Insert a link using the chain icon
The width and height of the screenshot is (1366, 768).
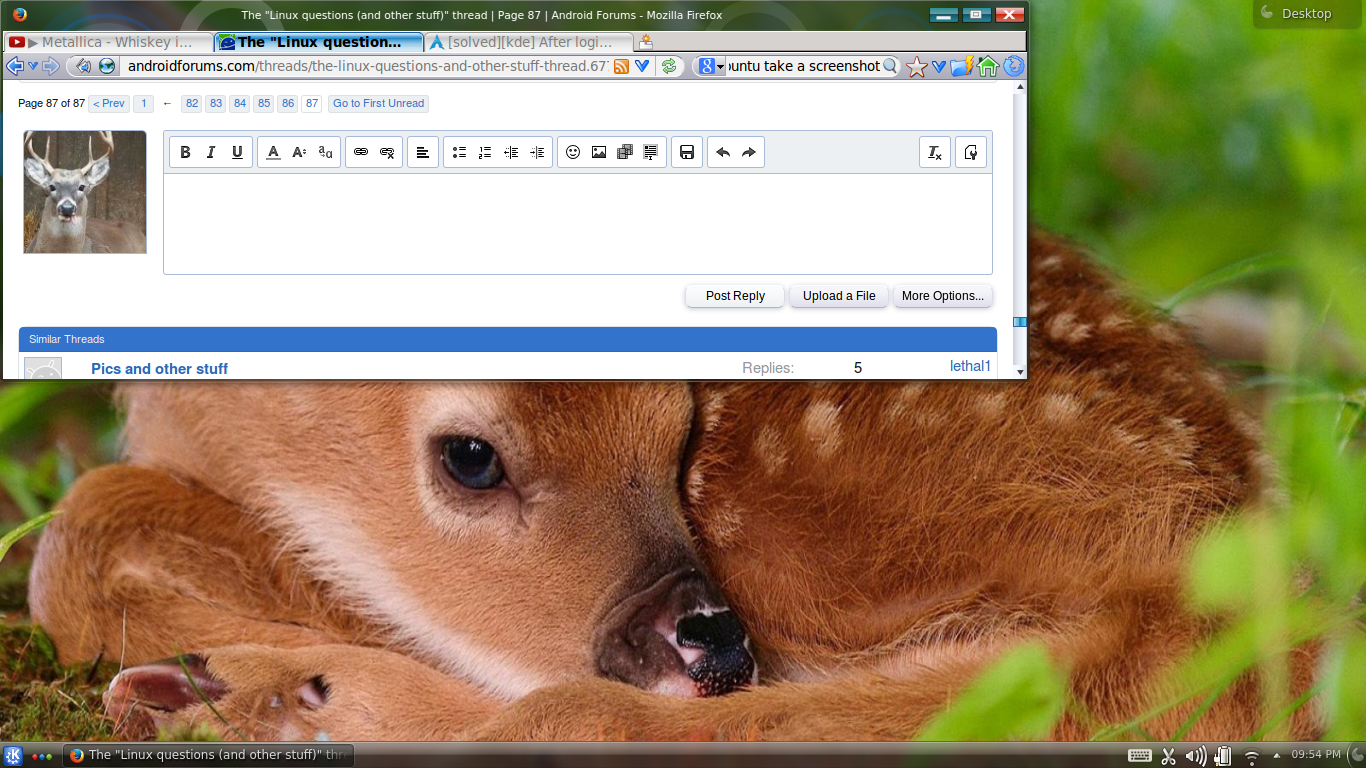coord(361,152)
